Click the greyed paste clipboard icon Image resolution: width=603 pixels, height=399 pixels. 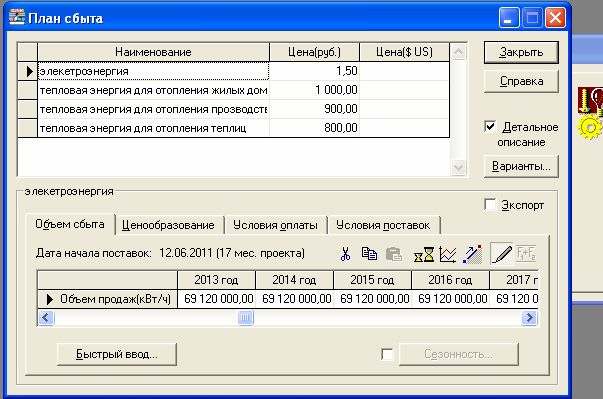[394, 254]
